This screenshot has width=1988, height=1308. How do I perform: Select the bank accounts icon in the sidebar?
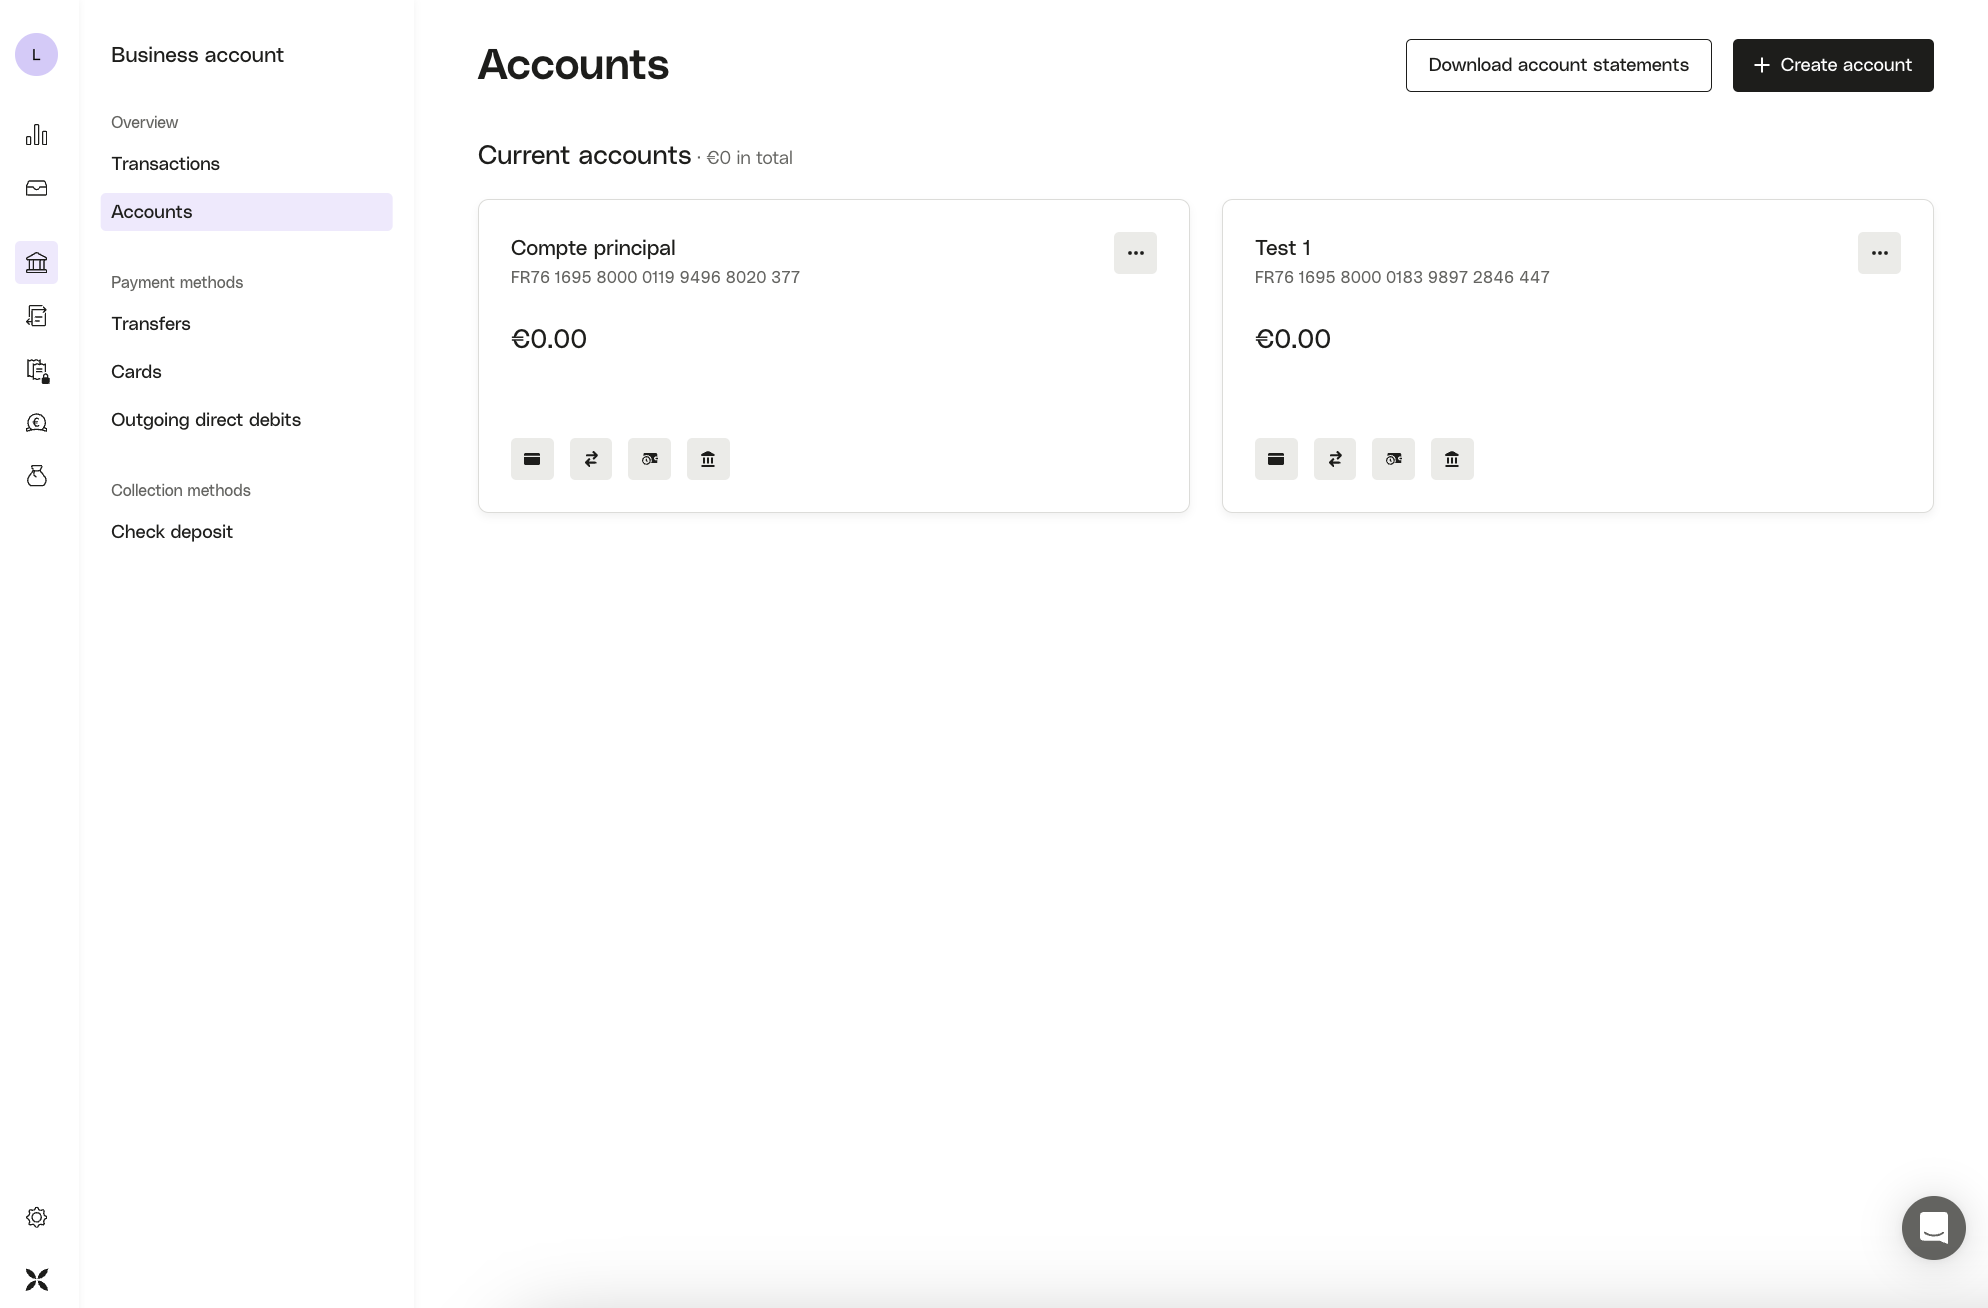point(37,262)
